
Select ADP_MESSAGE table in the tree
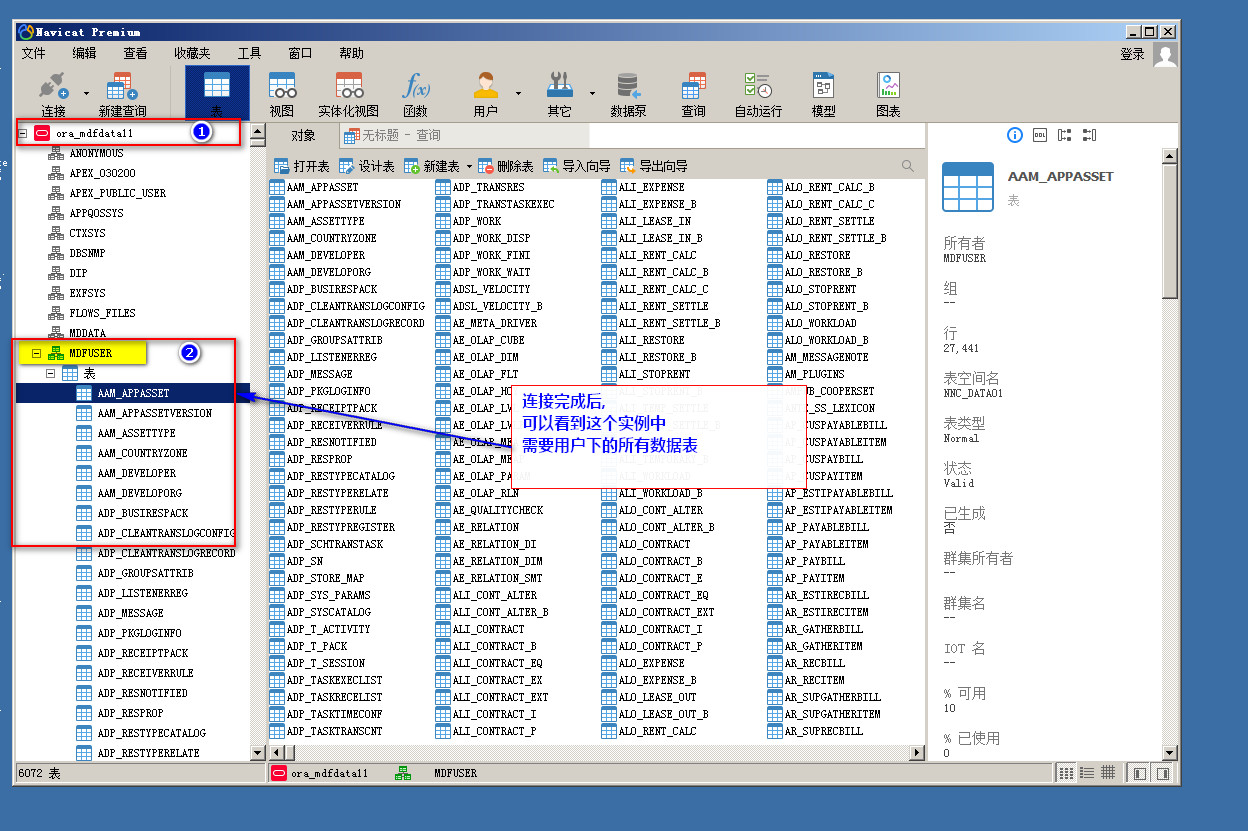pos(130,613)
